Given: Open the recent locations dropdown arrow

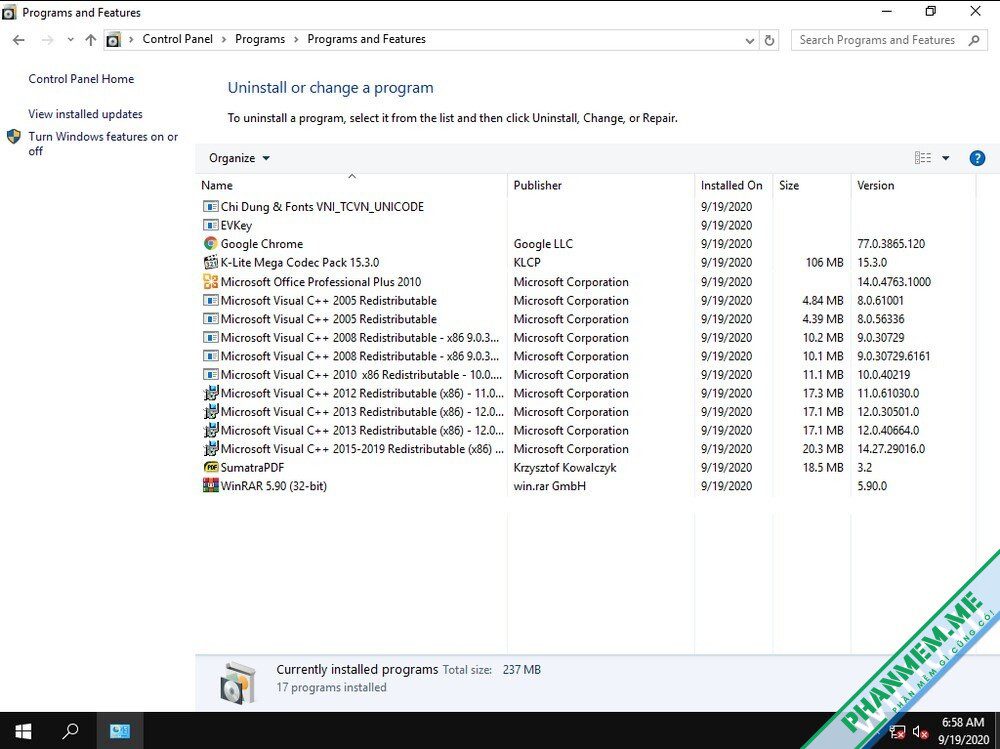Looking at the screenshot, I should (70, 40).
